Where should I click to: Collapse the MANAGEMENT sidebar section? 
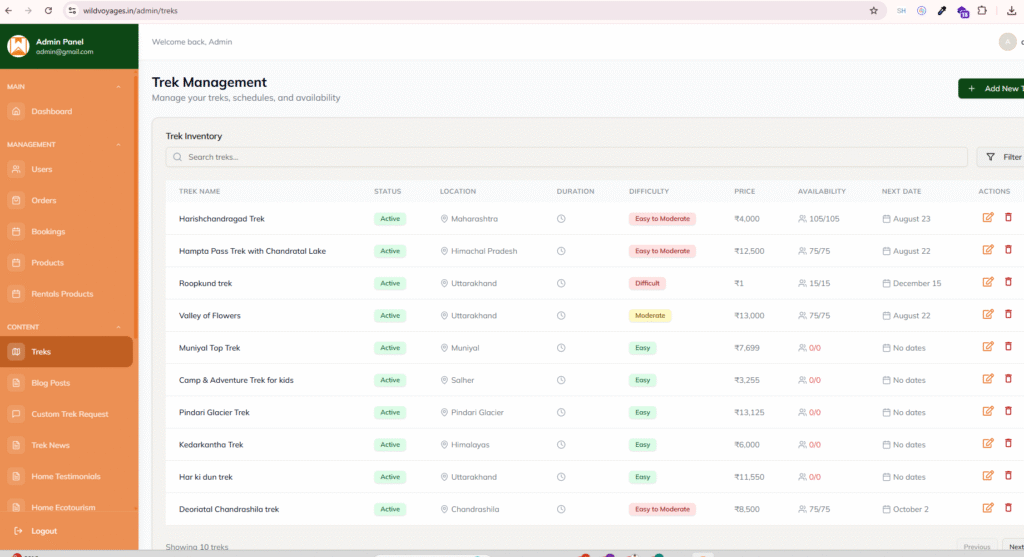tap(118, 144)
